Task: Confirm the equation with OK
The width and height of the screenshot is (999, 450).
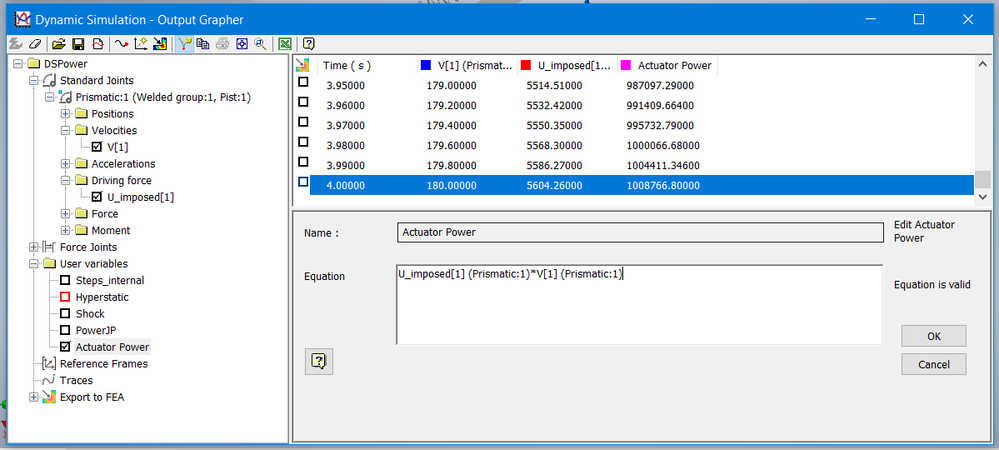Action: click(934, 337)
